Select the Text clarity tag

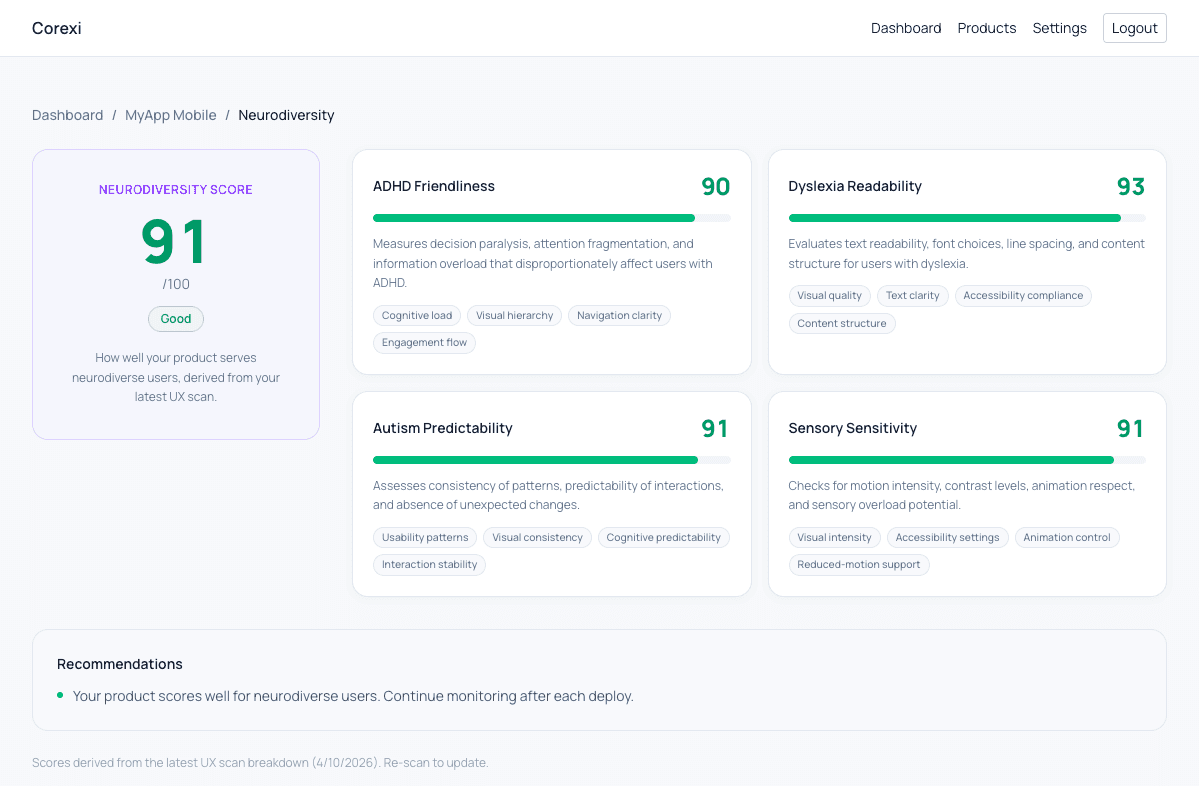pyautogui.click(x=912, y=296)
